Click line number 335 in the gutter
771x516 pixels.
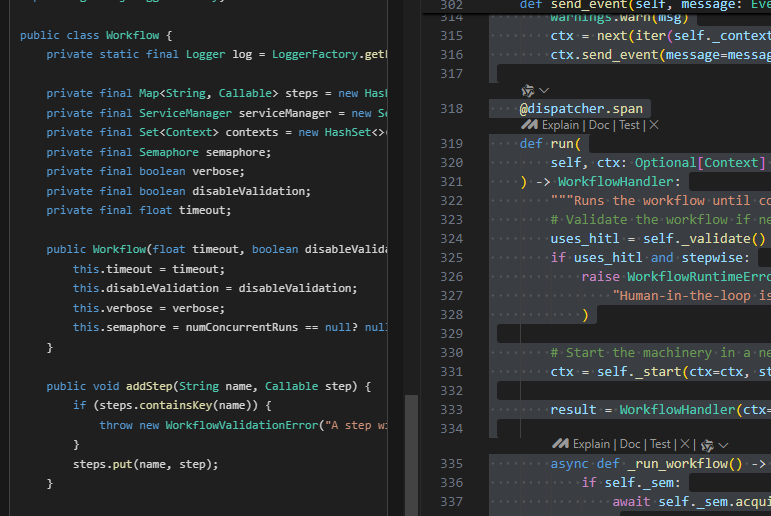coord(451,463)
